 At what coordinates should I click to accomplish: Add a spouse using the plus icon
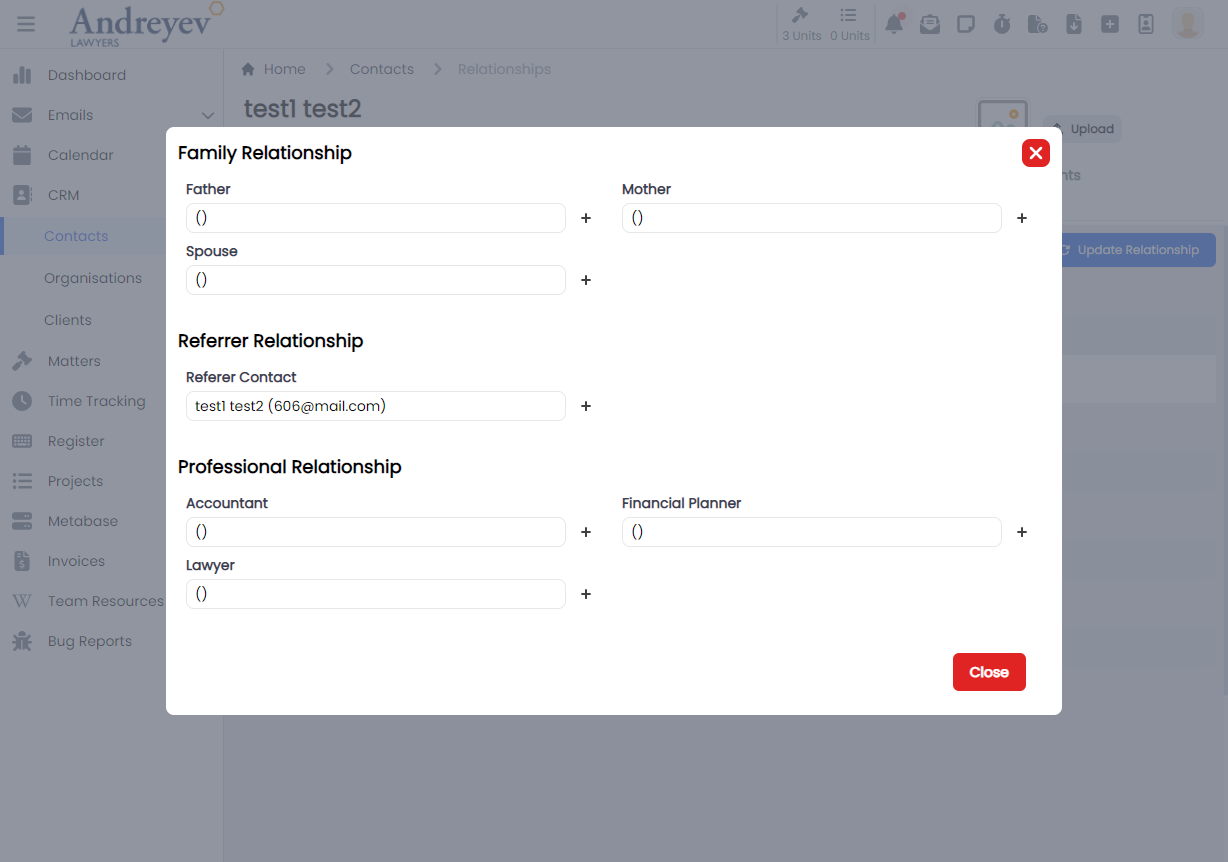click(586, 280)
